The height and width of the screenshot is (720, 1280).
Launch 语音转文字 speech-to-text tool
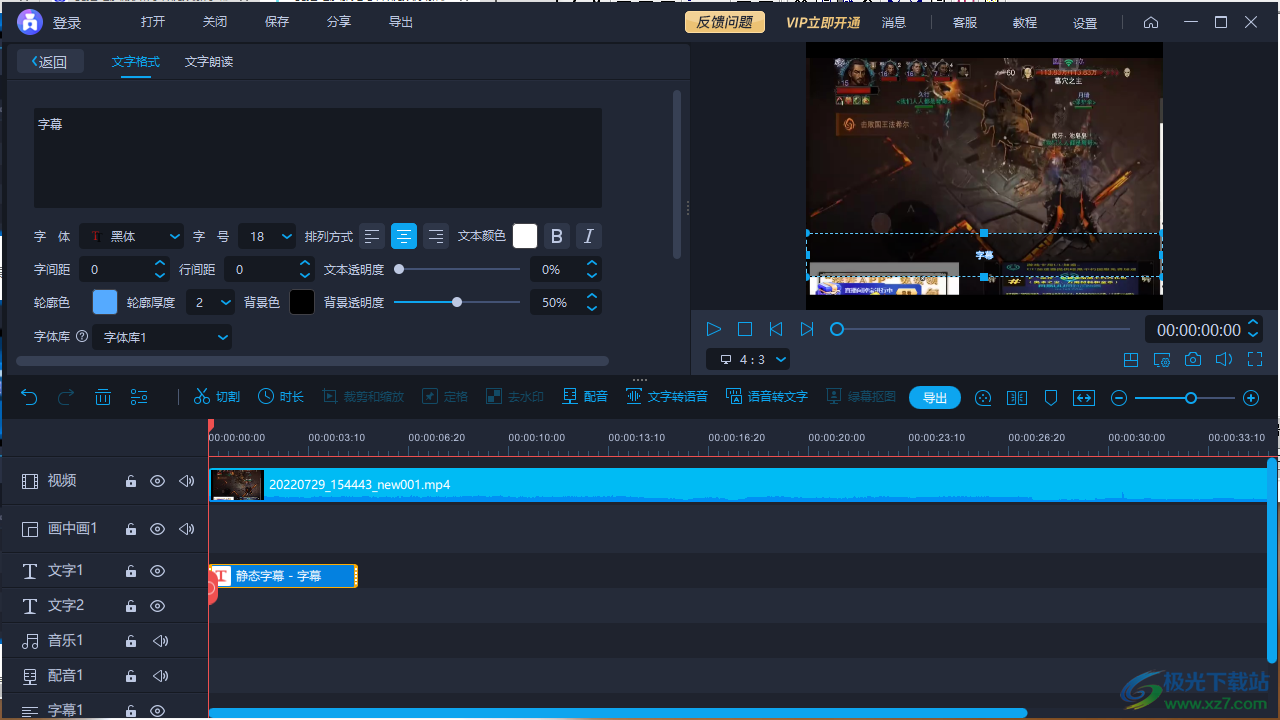pyautogui.click(x=767, y=397)
